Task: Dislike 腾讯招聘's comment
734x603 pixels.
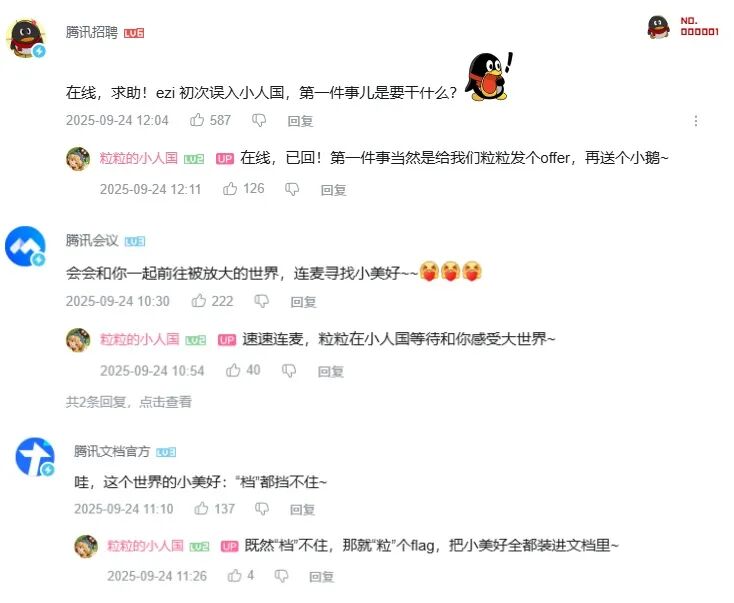Action: click(x=259, y=121)
